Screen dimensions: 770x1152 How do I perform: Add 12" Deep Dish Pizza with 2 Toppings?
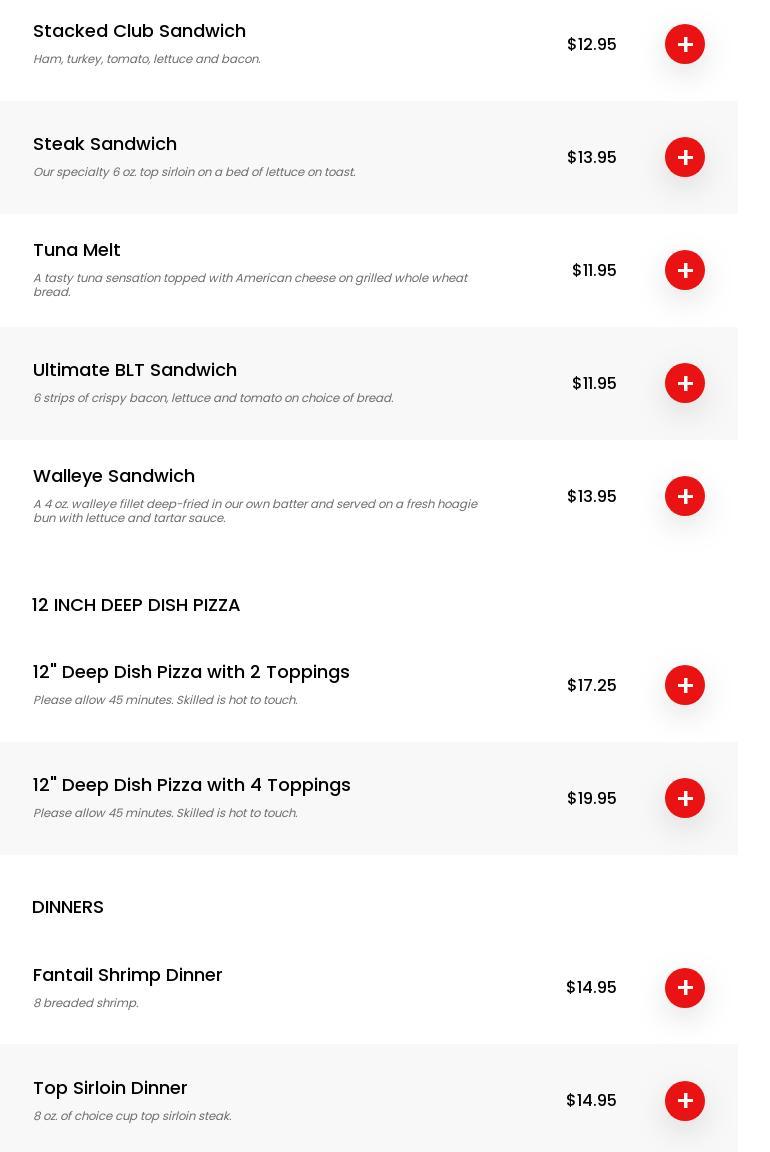point(685,685)
